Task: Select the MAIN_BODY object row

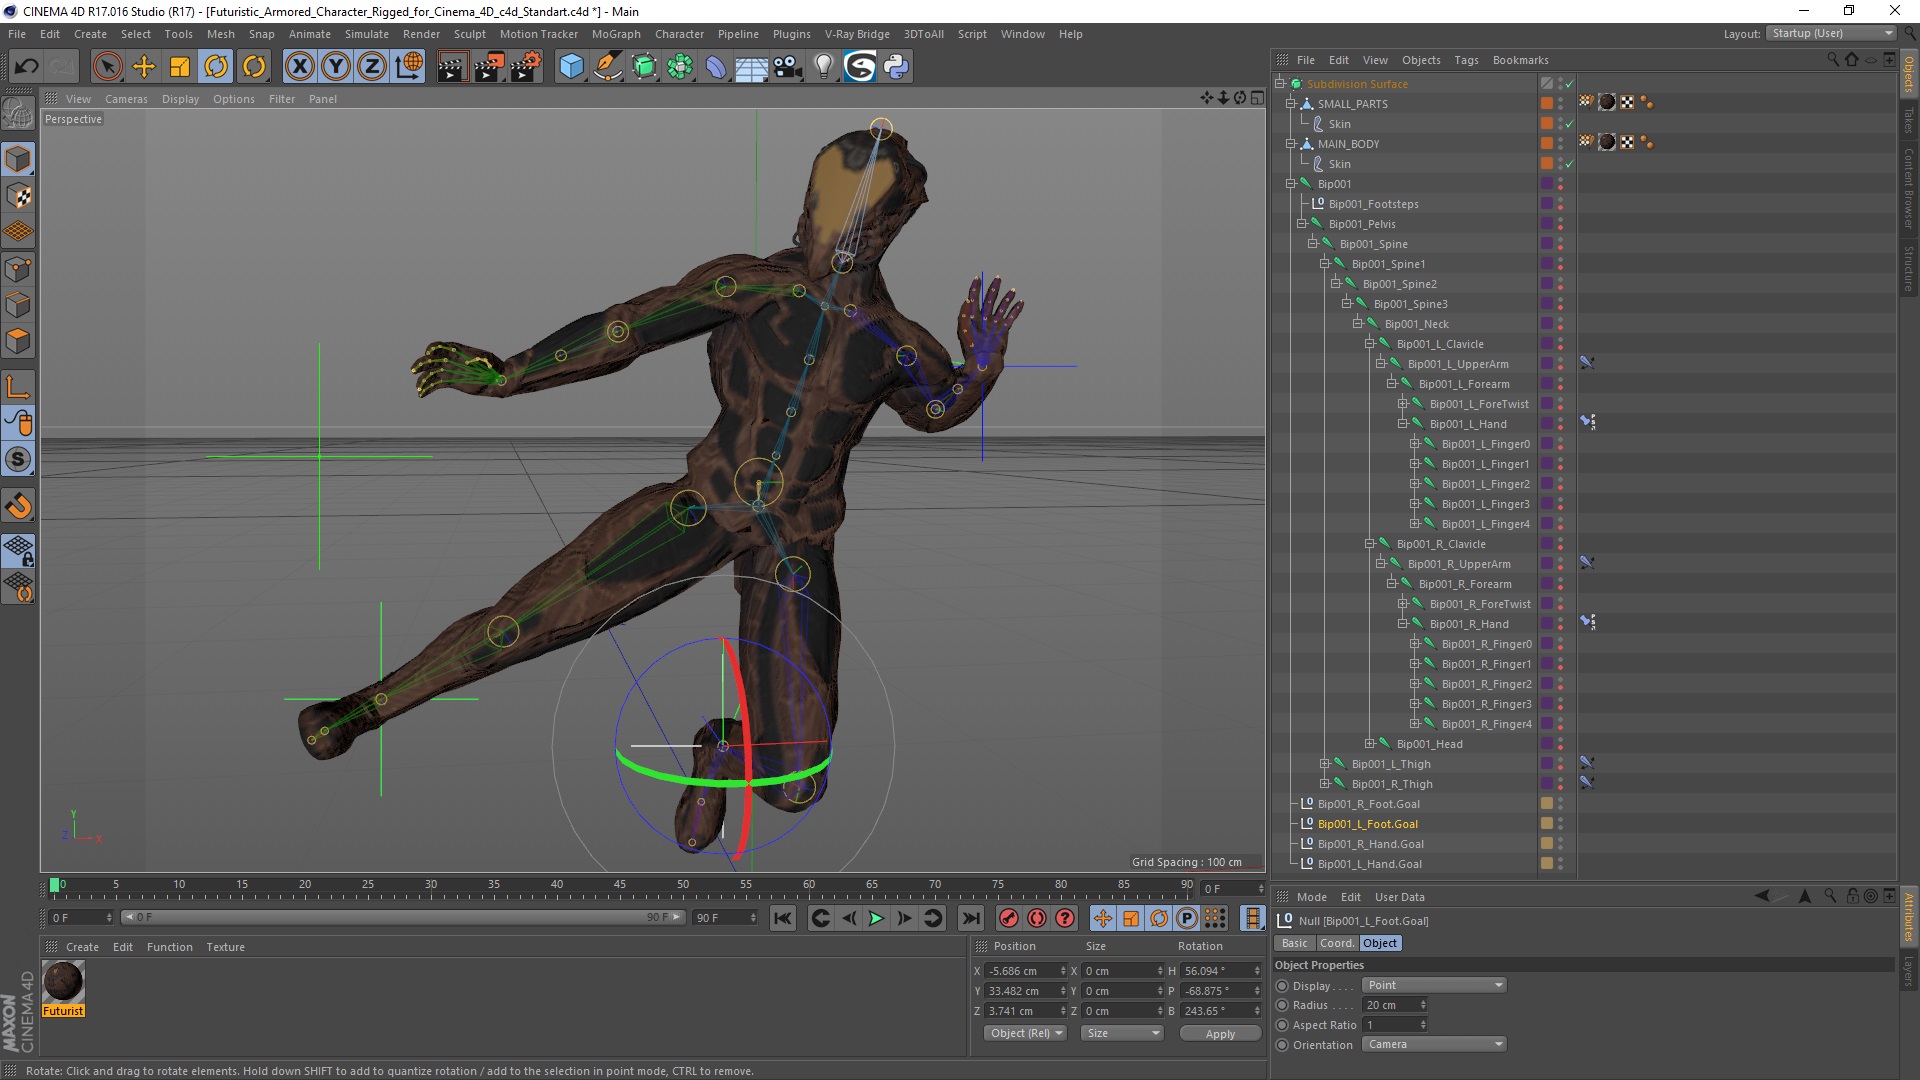Action: point(1348,144)
